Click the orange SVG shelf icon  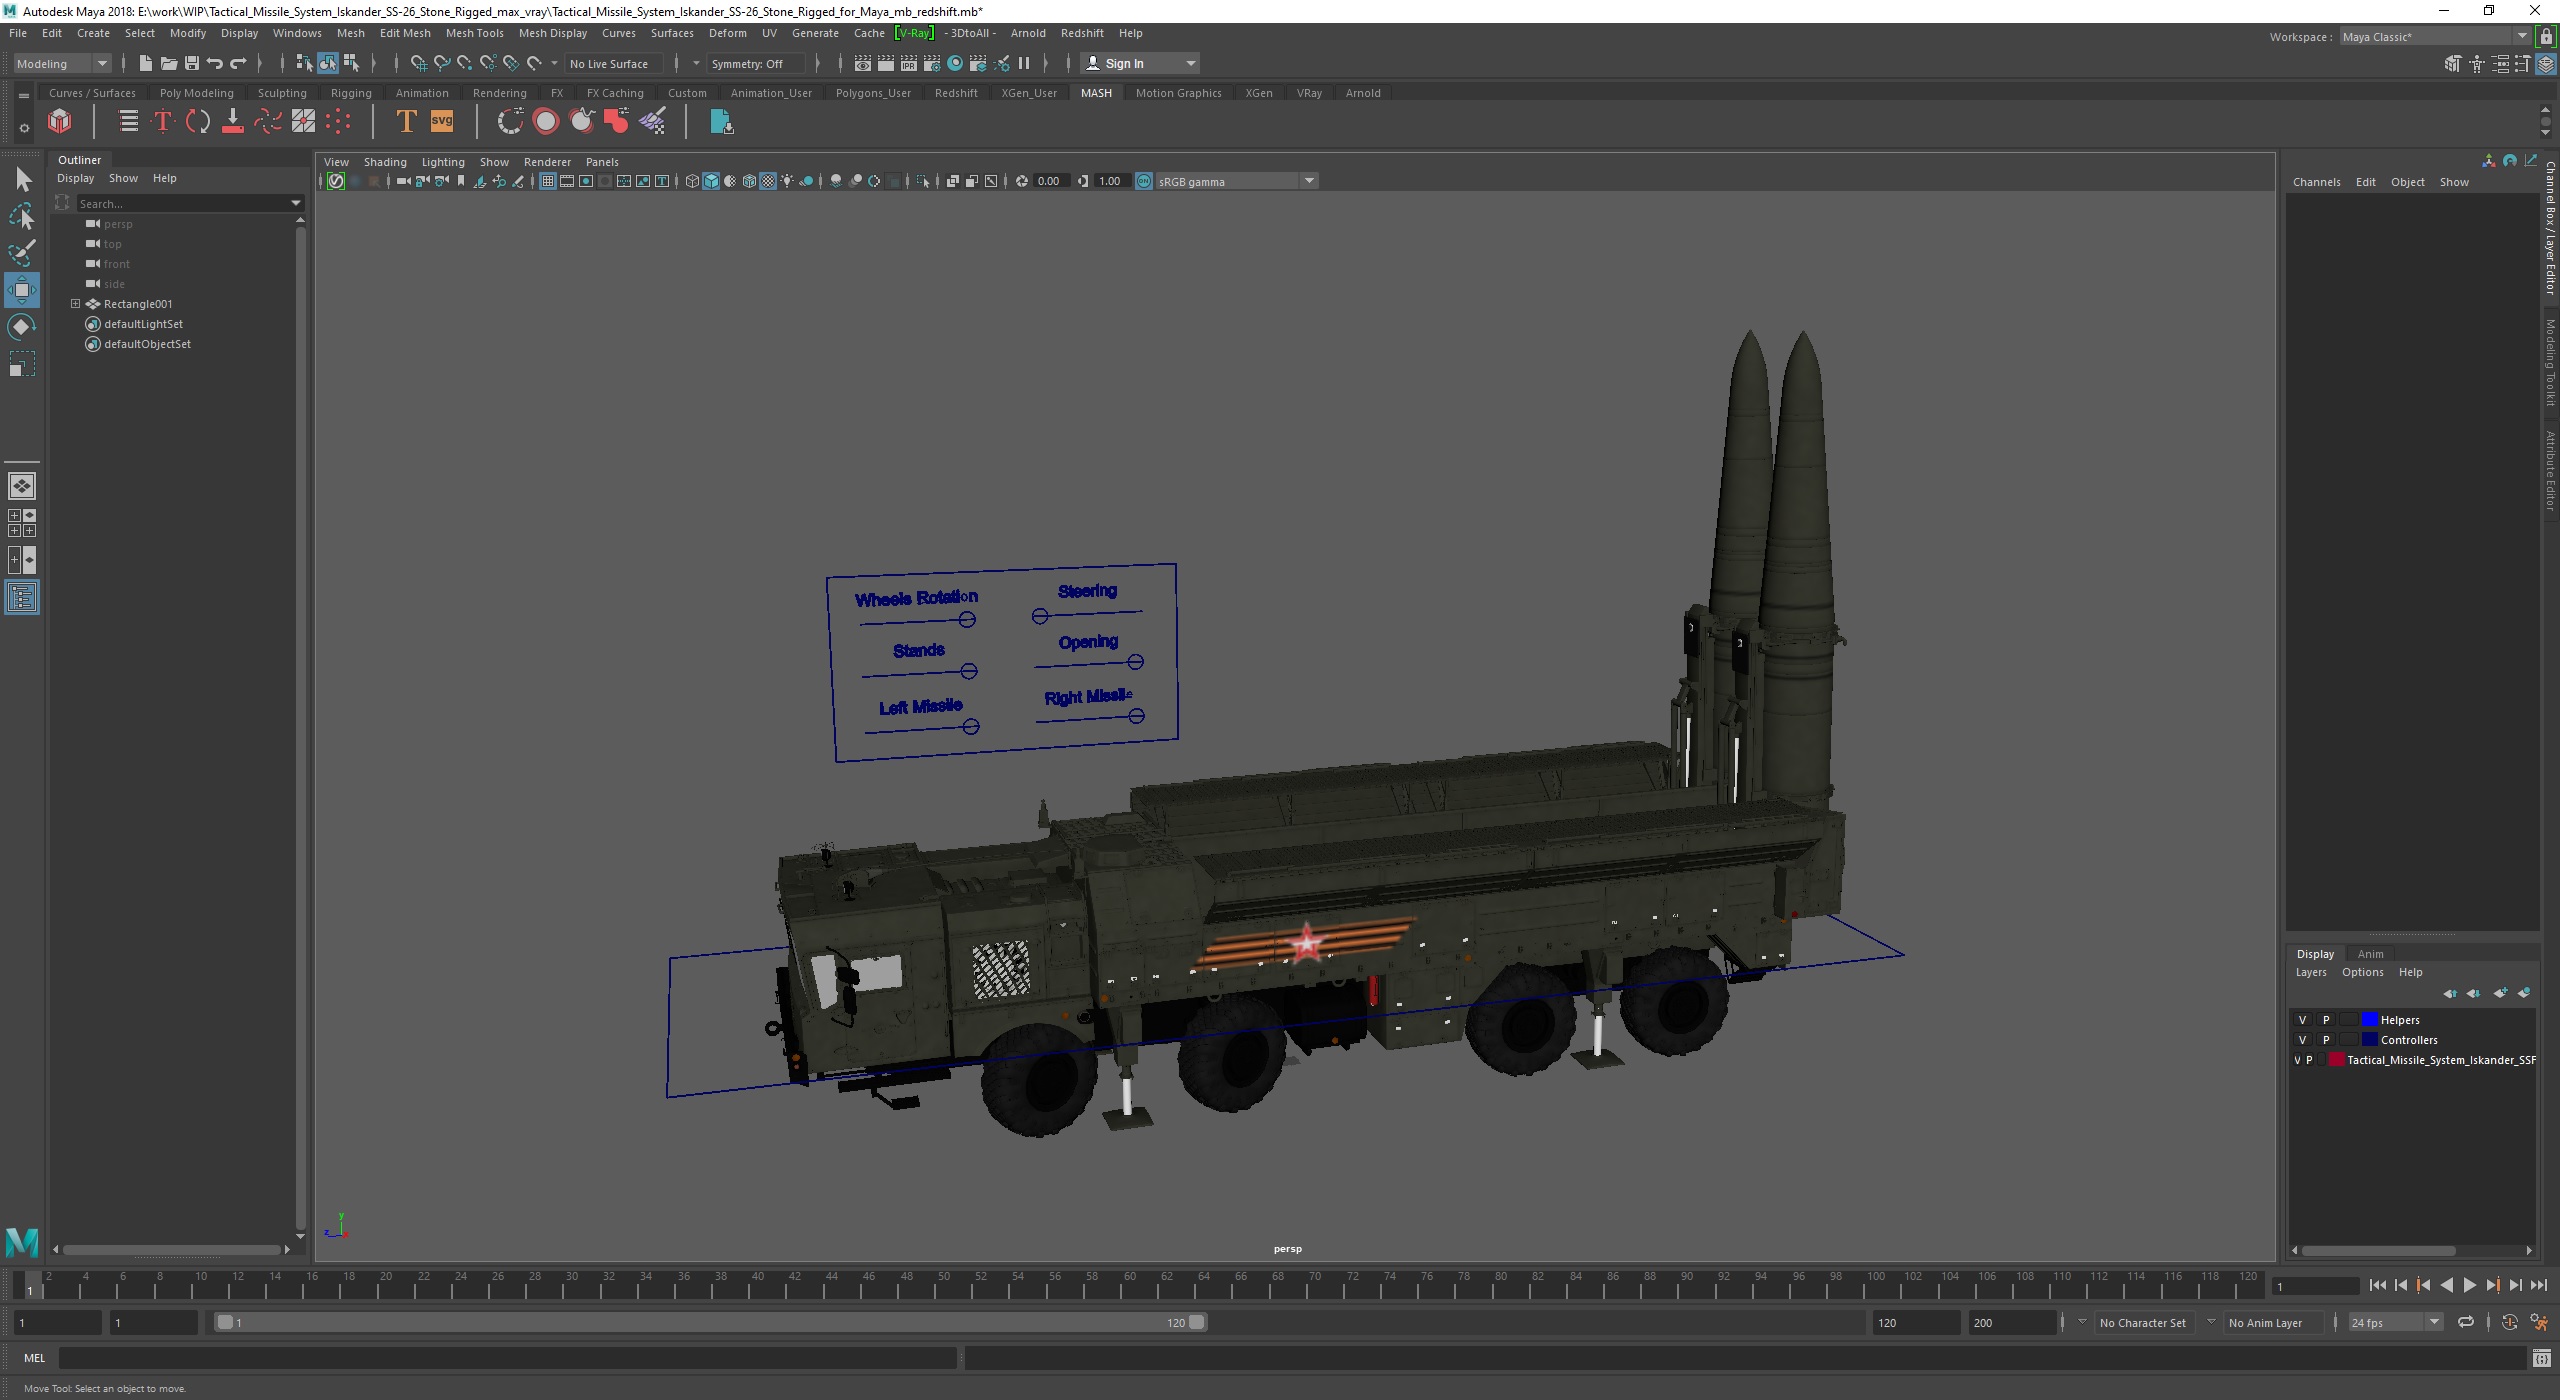[441, 122]
